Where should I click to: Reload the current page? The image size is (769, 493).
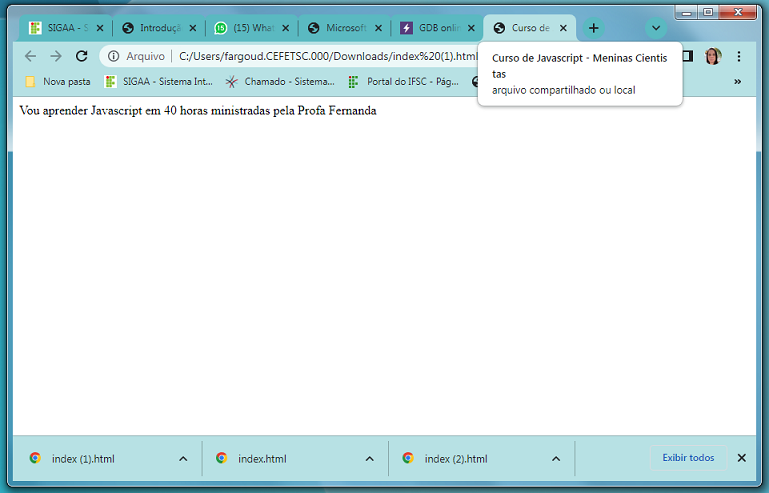coord(82,56)
